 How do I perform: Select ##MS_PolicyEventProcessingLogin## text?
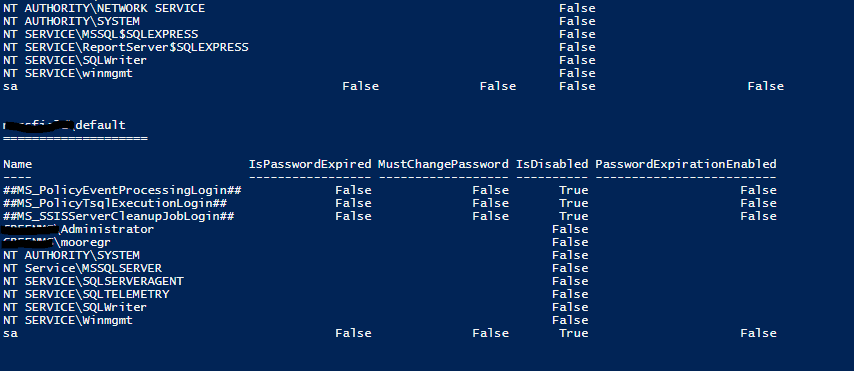(x=122, y=190)
